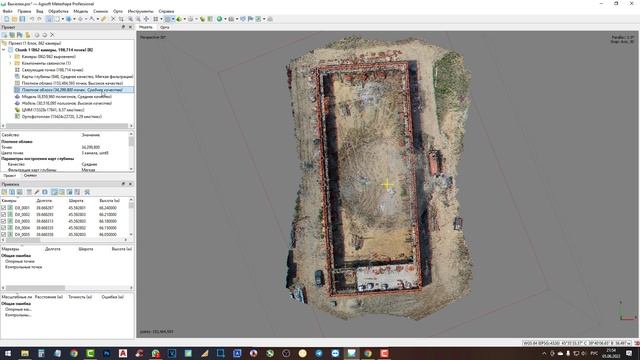Toggle checkbox for camera DJI_0004
Screen dimensions: 640x360
(4, 228)
